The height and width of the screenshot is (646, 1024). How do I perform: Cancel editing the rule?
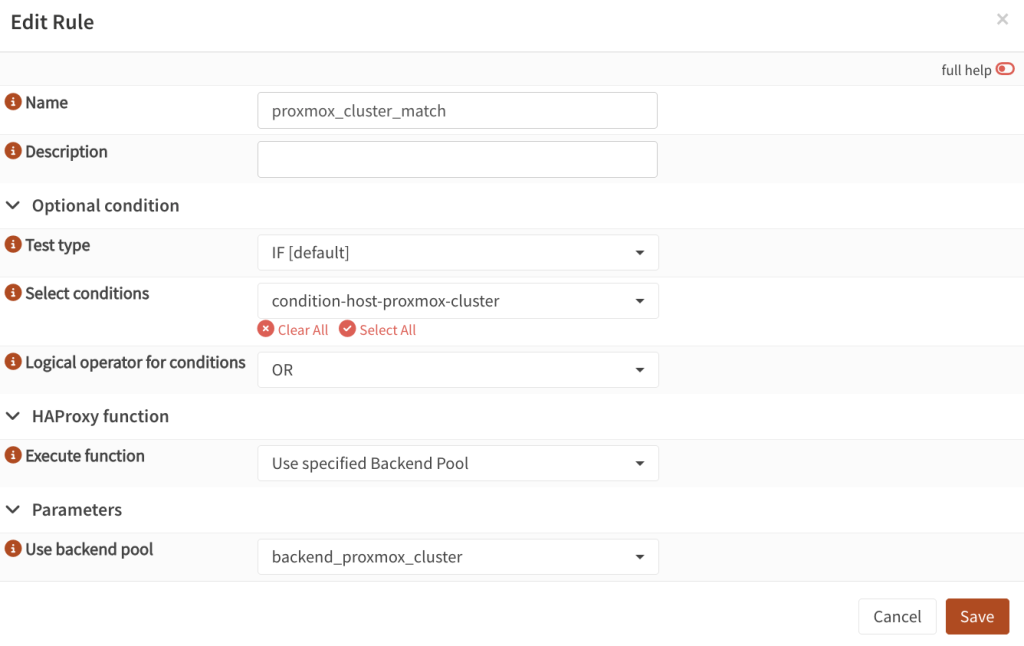coord(897,616)
